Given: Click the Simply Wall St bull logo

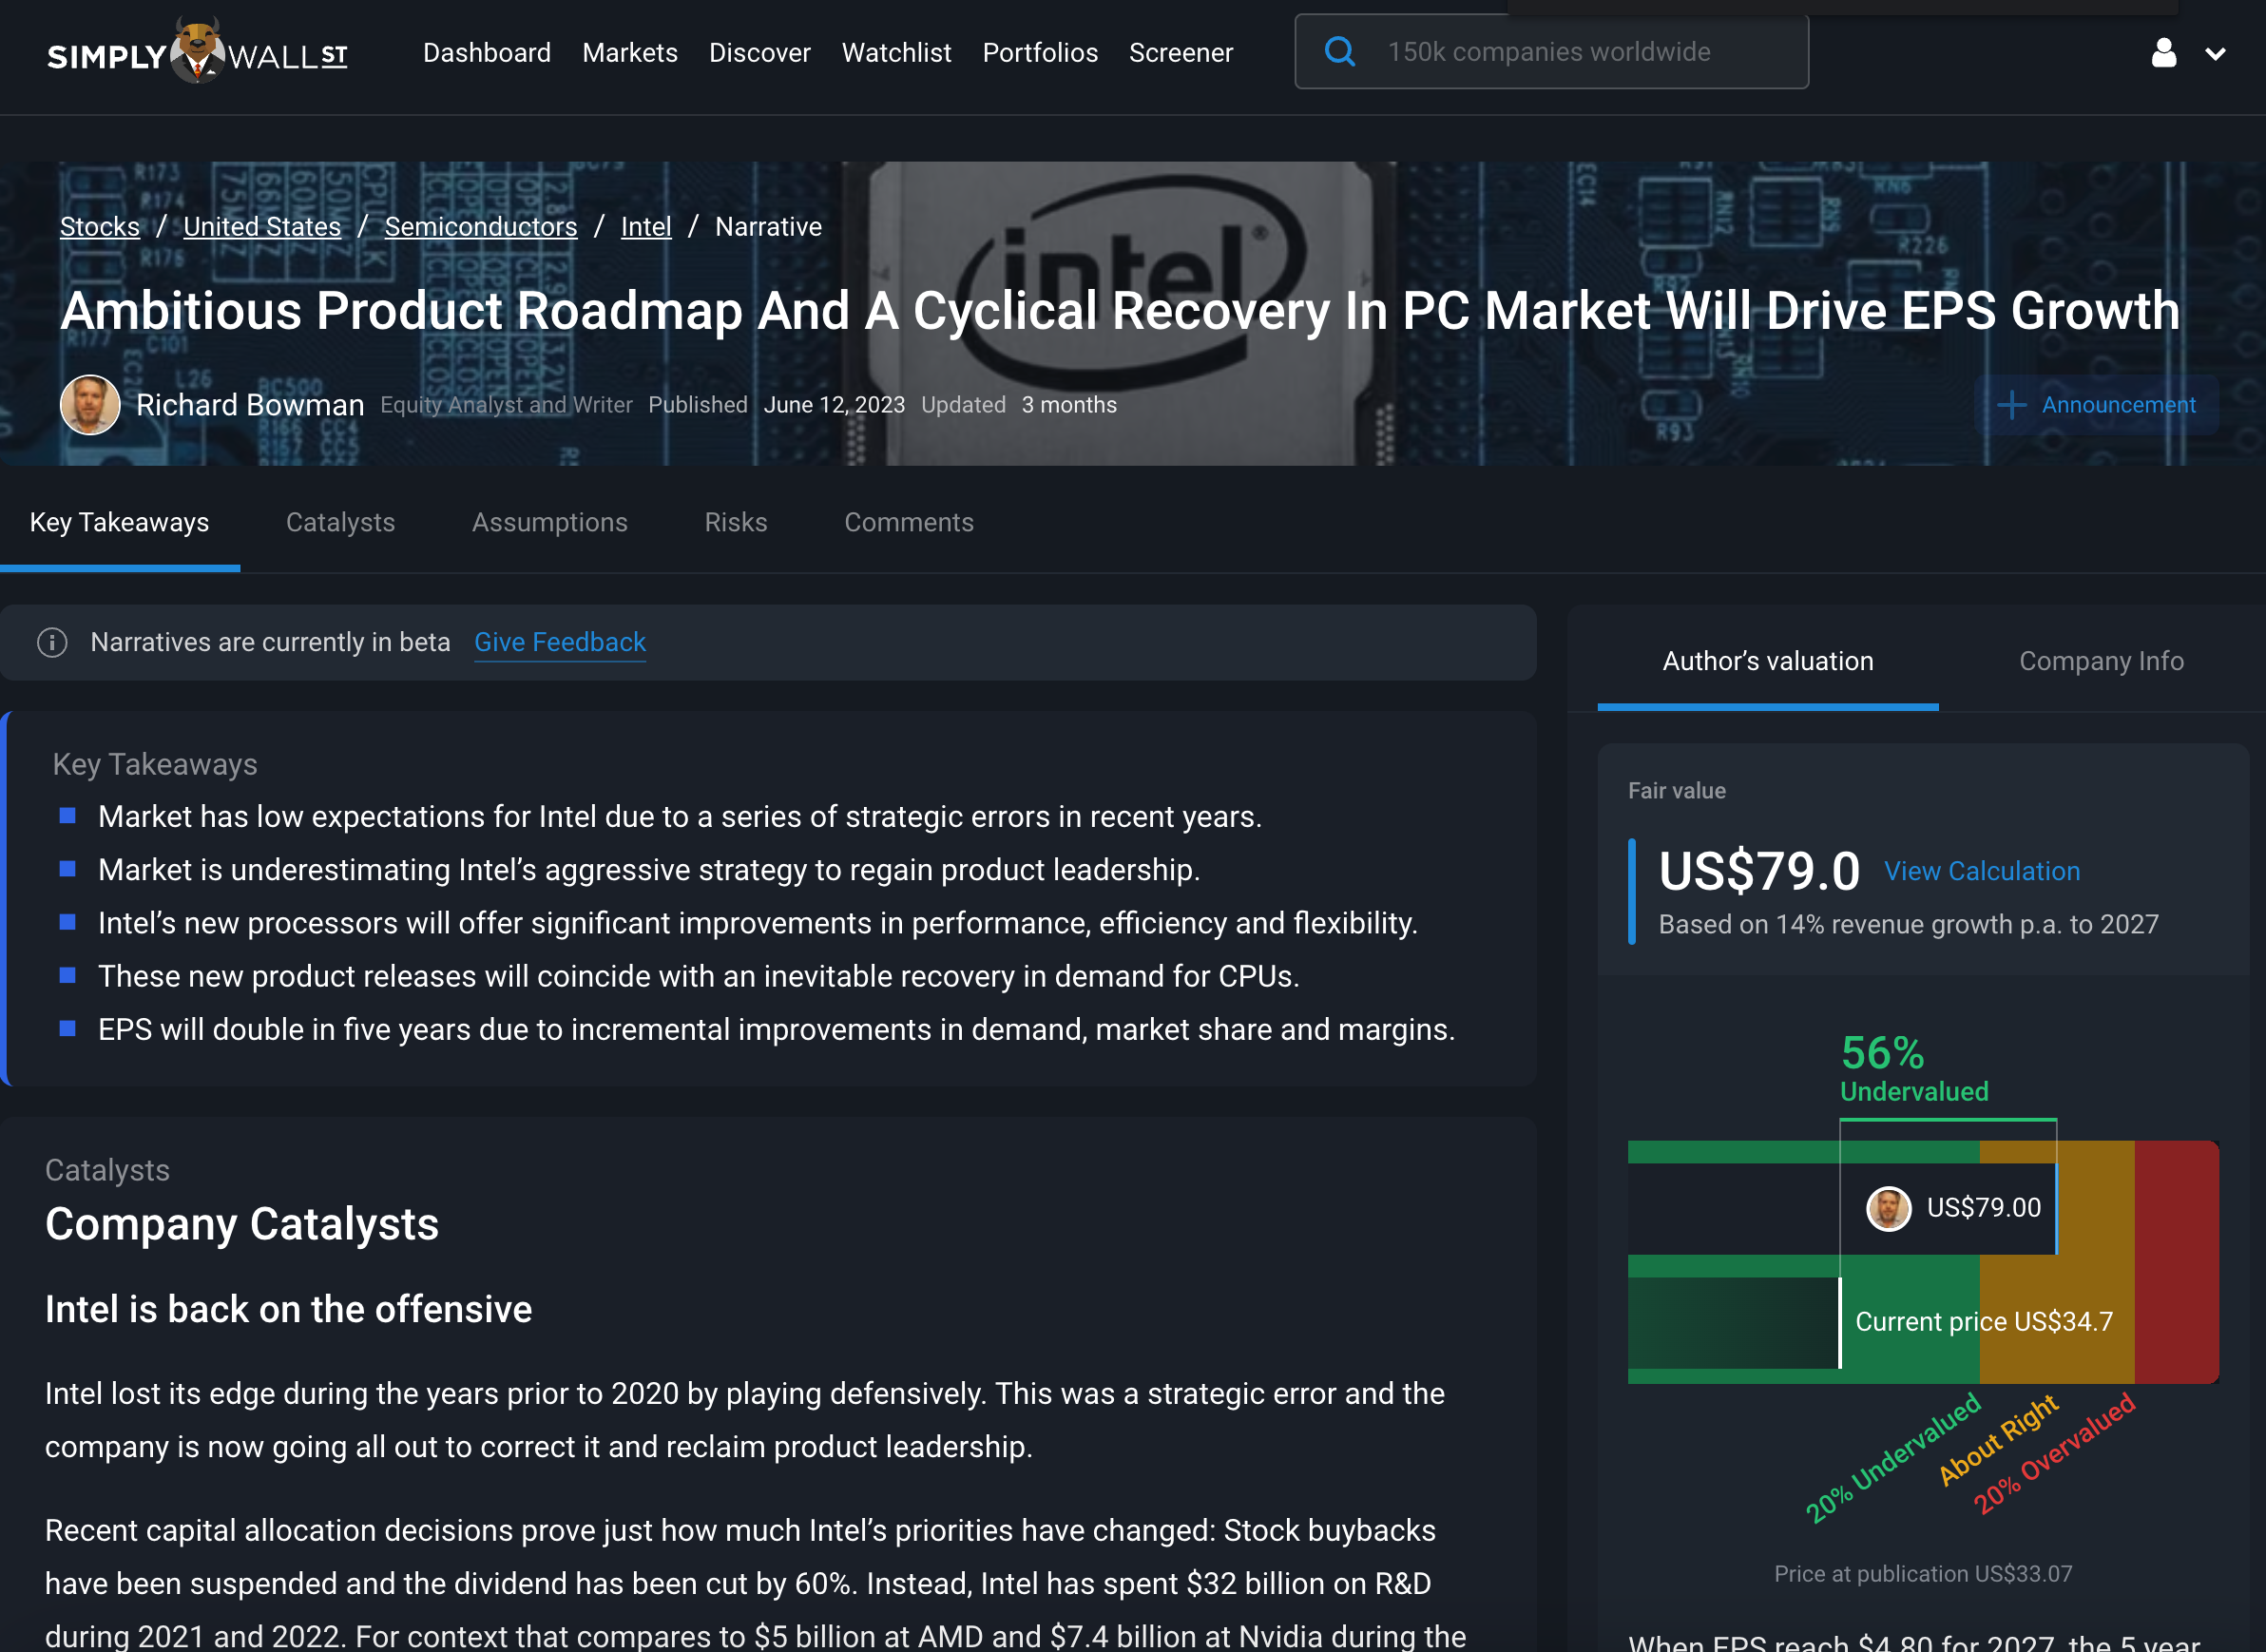Looking at the screenshot, I should 197,52.
